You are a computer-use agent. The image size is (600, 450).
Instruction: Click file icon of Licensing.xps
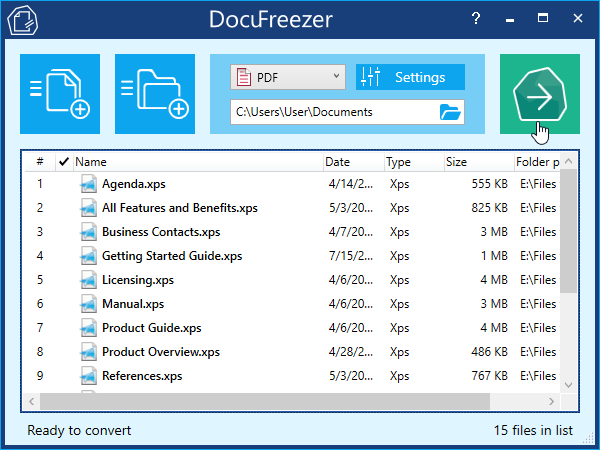point(88,280)
